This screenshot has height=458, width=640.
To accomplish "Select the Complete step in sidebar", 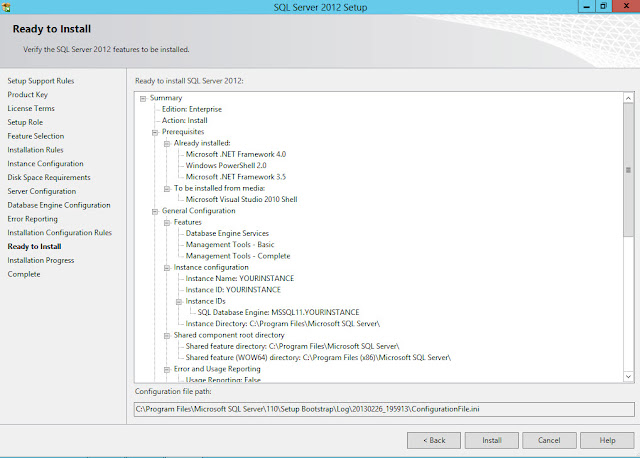I will coord(24,274).
